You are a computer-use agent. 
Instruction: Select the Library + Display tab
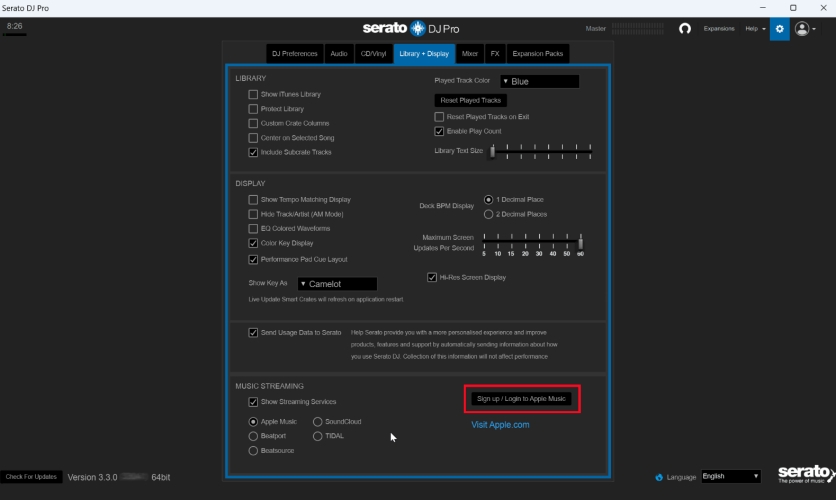424,54
